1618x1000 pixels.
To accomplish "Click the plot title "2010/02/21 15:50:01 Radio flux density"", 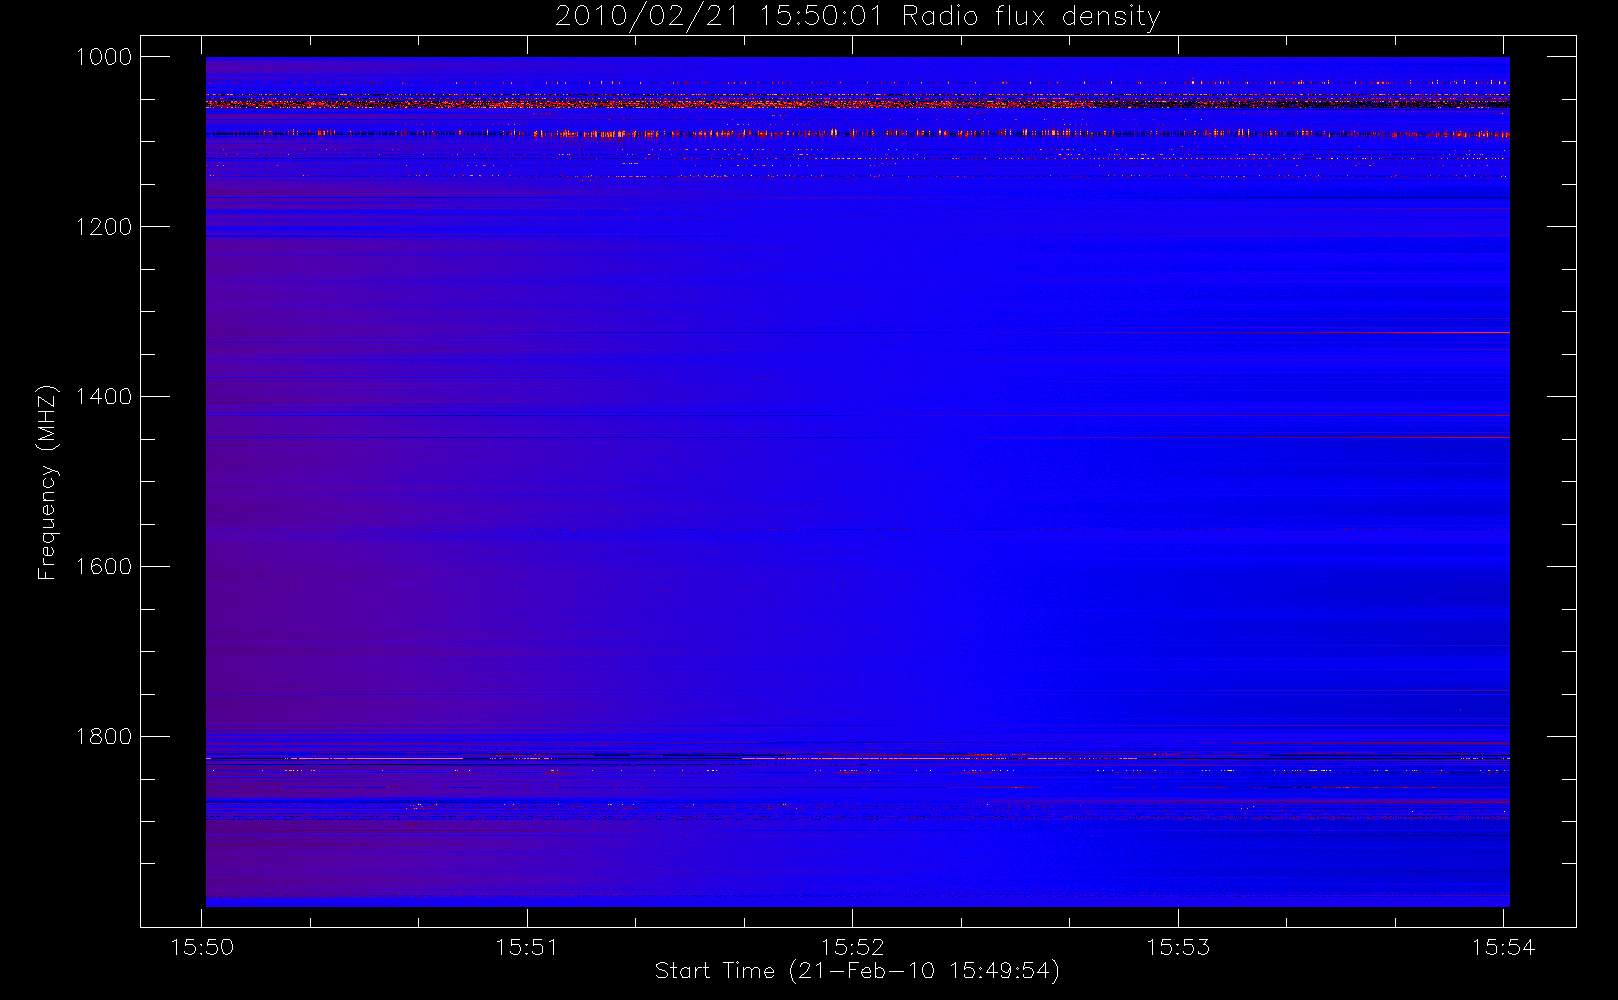I will [x=857, y=17].
